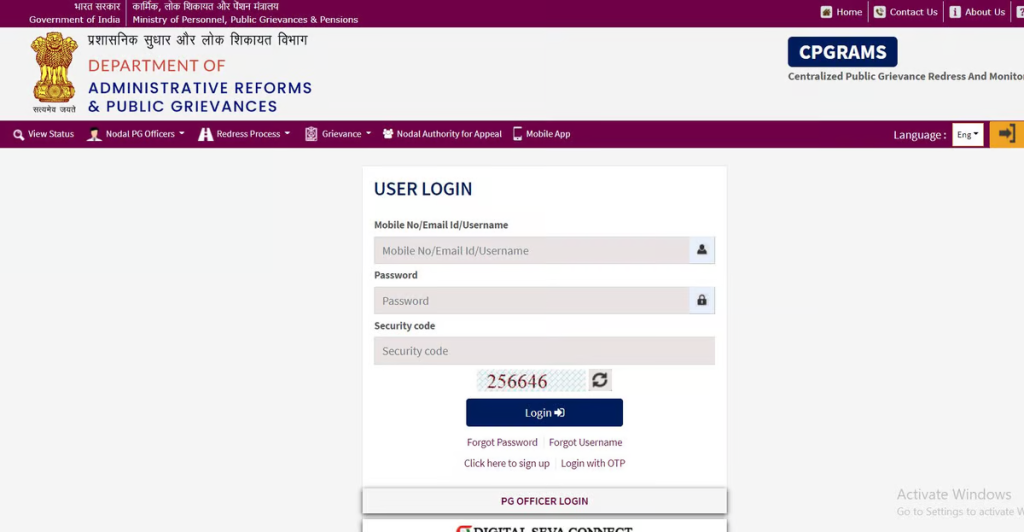
Task: Expand the Redress Process dropdown arrow
Action: click(287, 133)
